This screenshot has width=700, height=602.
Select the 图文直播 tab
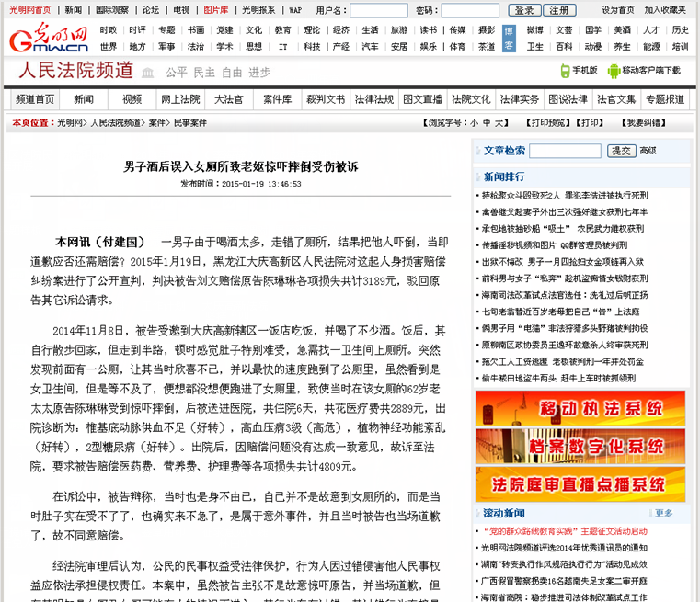click(422, 100)
